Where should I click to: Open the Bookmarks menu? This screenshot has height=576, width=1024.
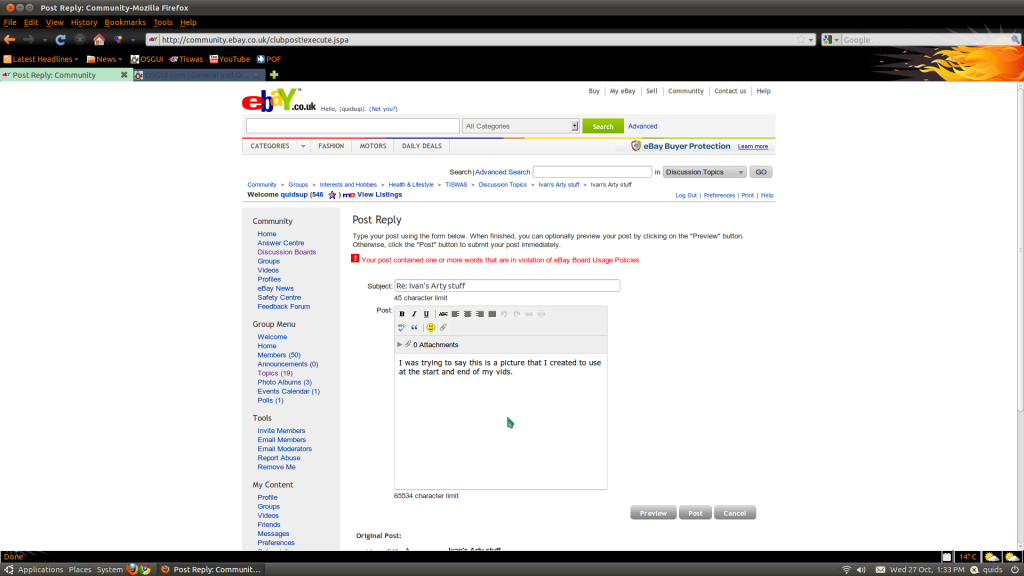coord(125,22)
